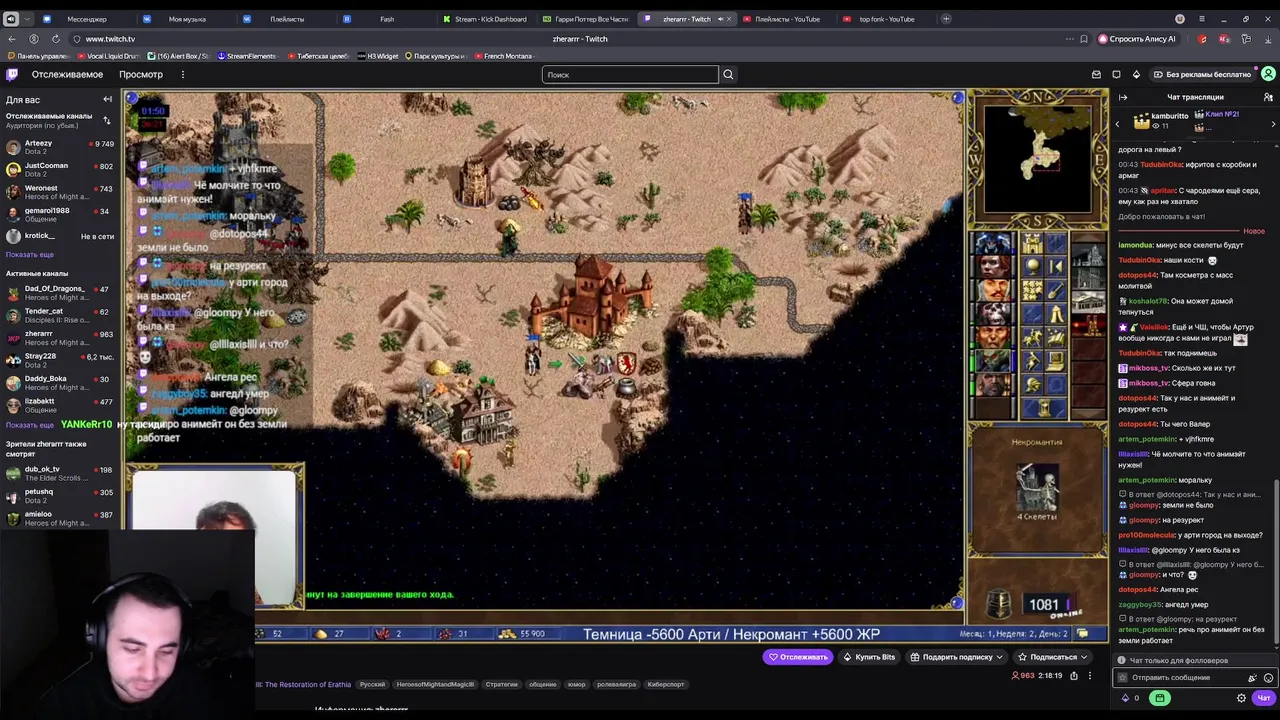1280x720 pixels.
Task: Bookmark page via address bar bookmark icon
Action: click(x=1083, y=39)
